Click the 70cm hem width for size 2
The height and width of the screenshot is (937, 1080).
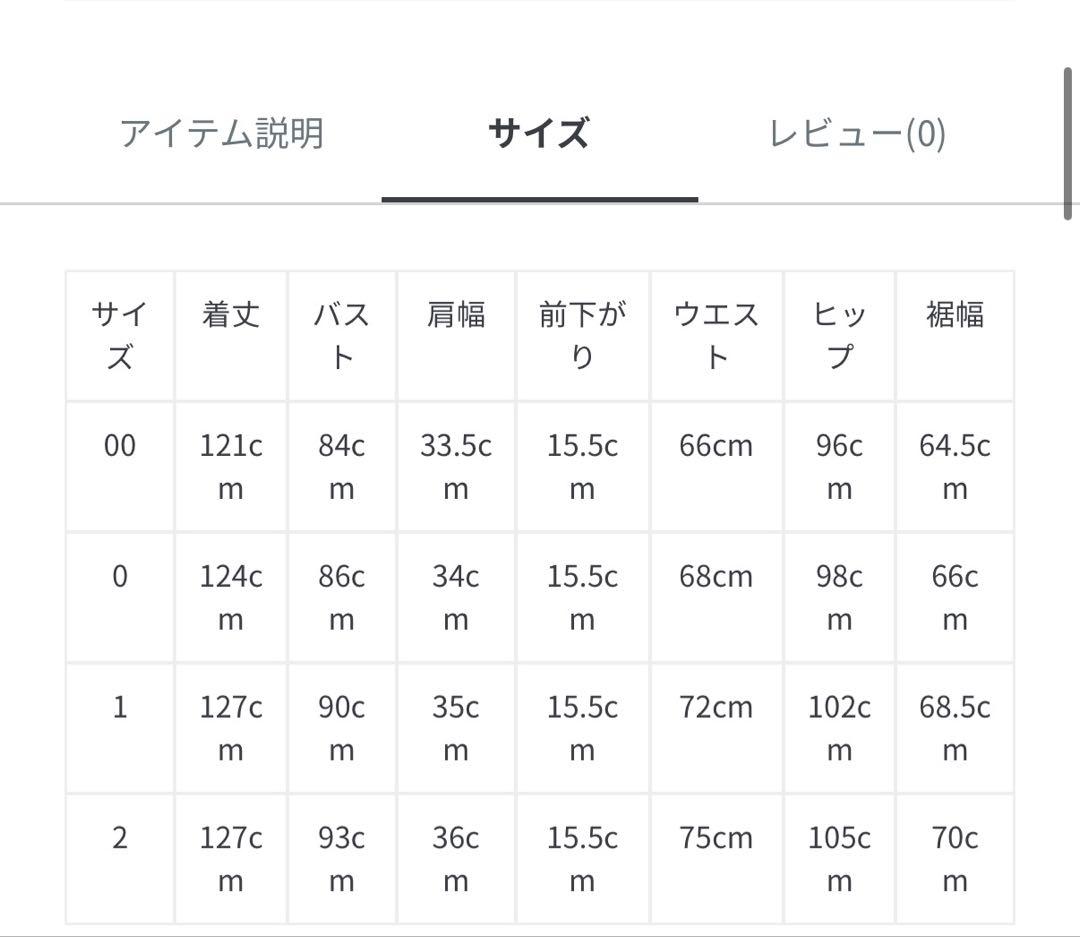coord(955,858)
